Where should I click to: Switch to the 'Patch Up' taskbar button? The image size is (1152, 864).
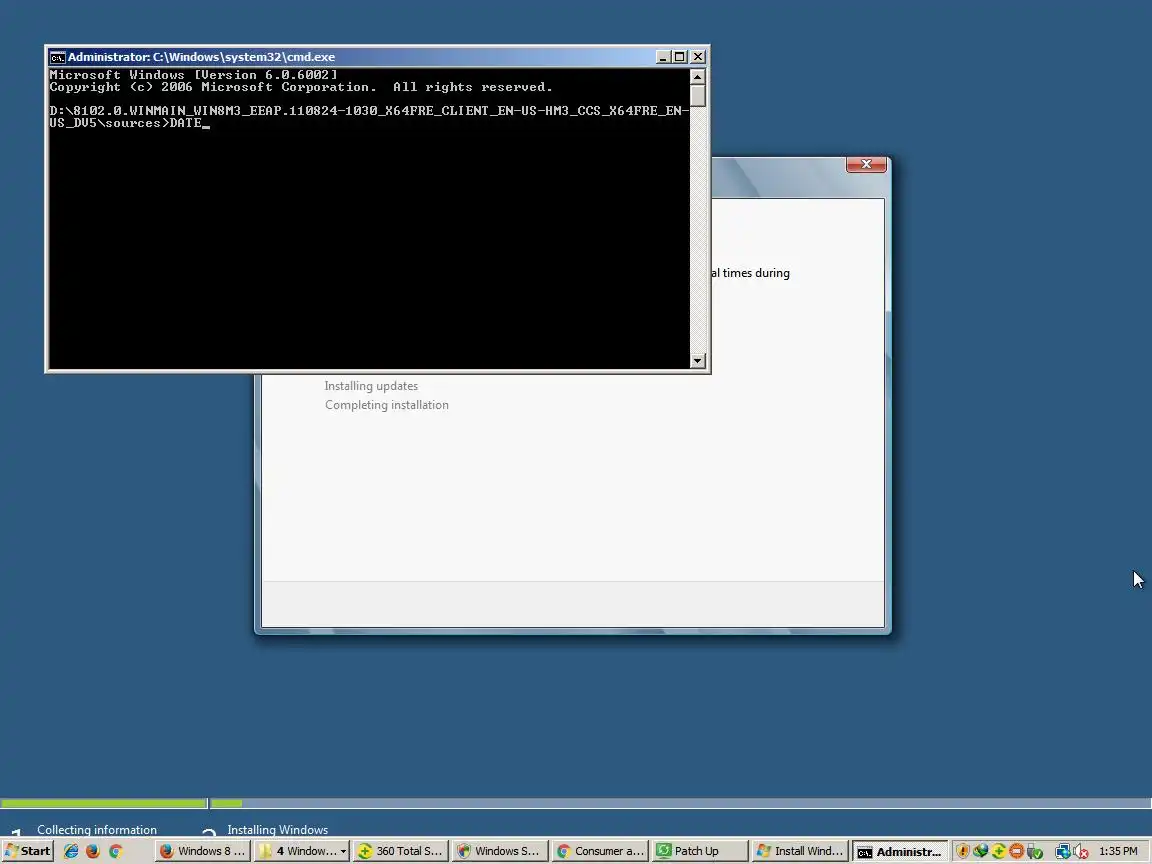[699, 851]
